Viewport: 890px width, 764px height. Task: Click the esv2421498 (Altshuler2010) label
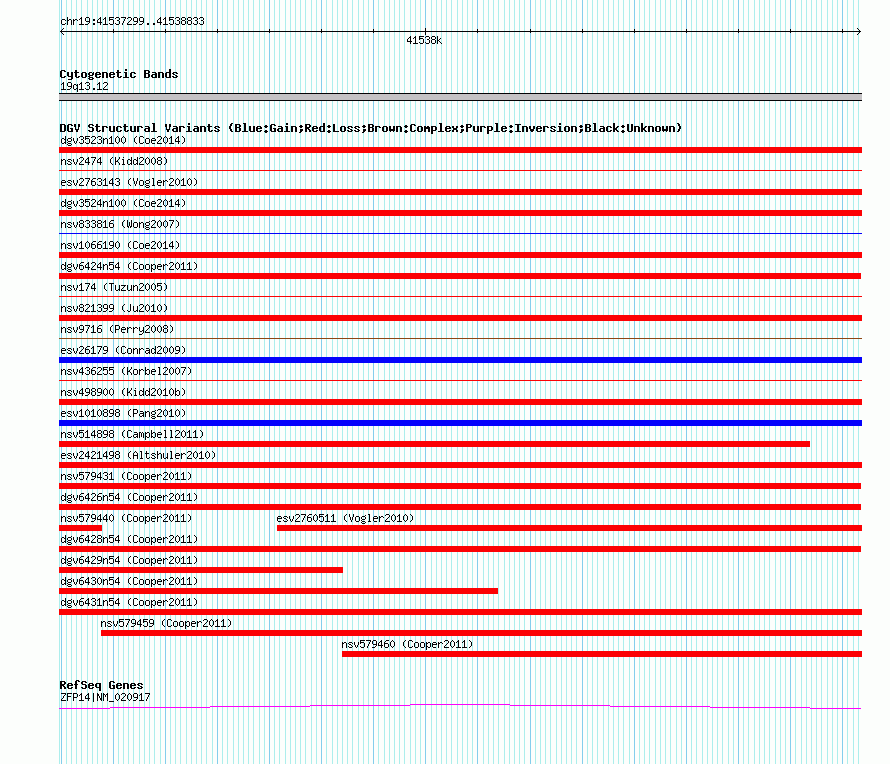[x=138, y=455]
